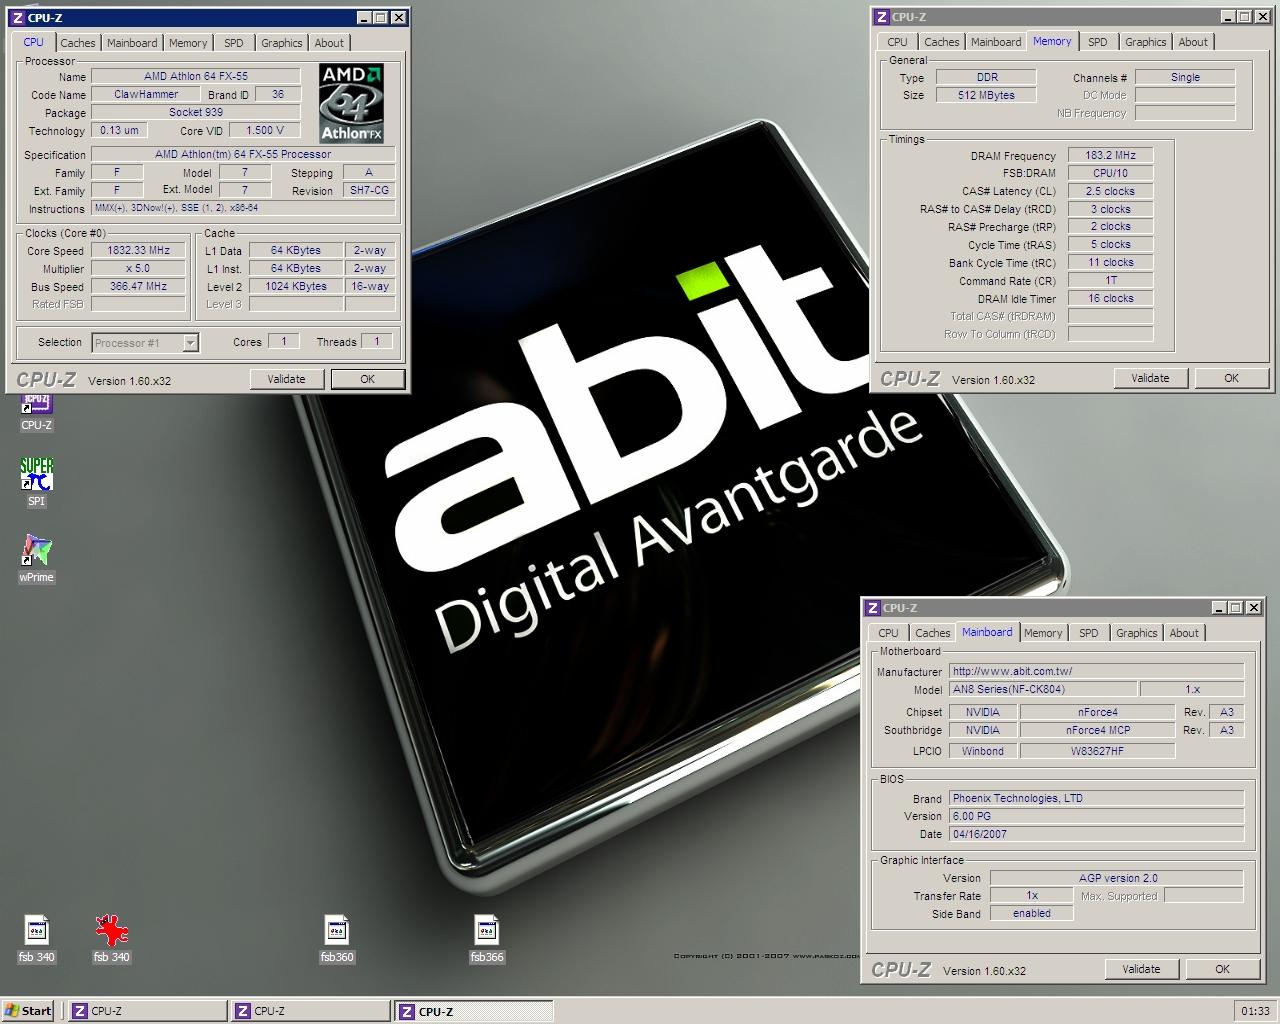Click the Level 2 1024 KBytes cache value

coord(296,286)
